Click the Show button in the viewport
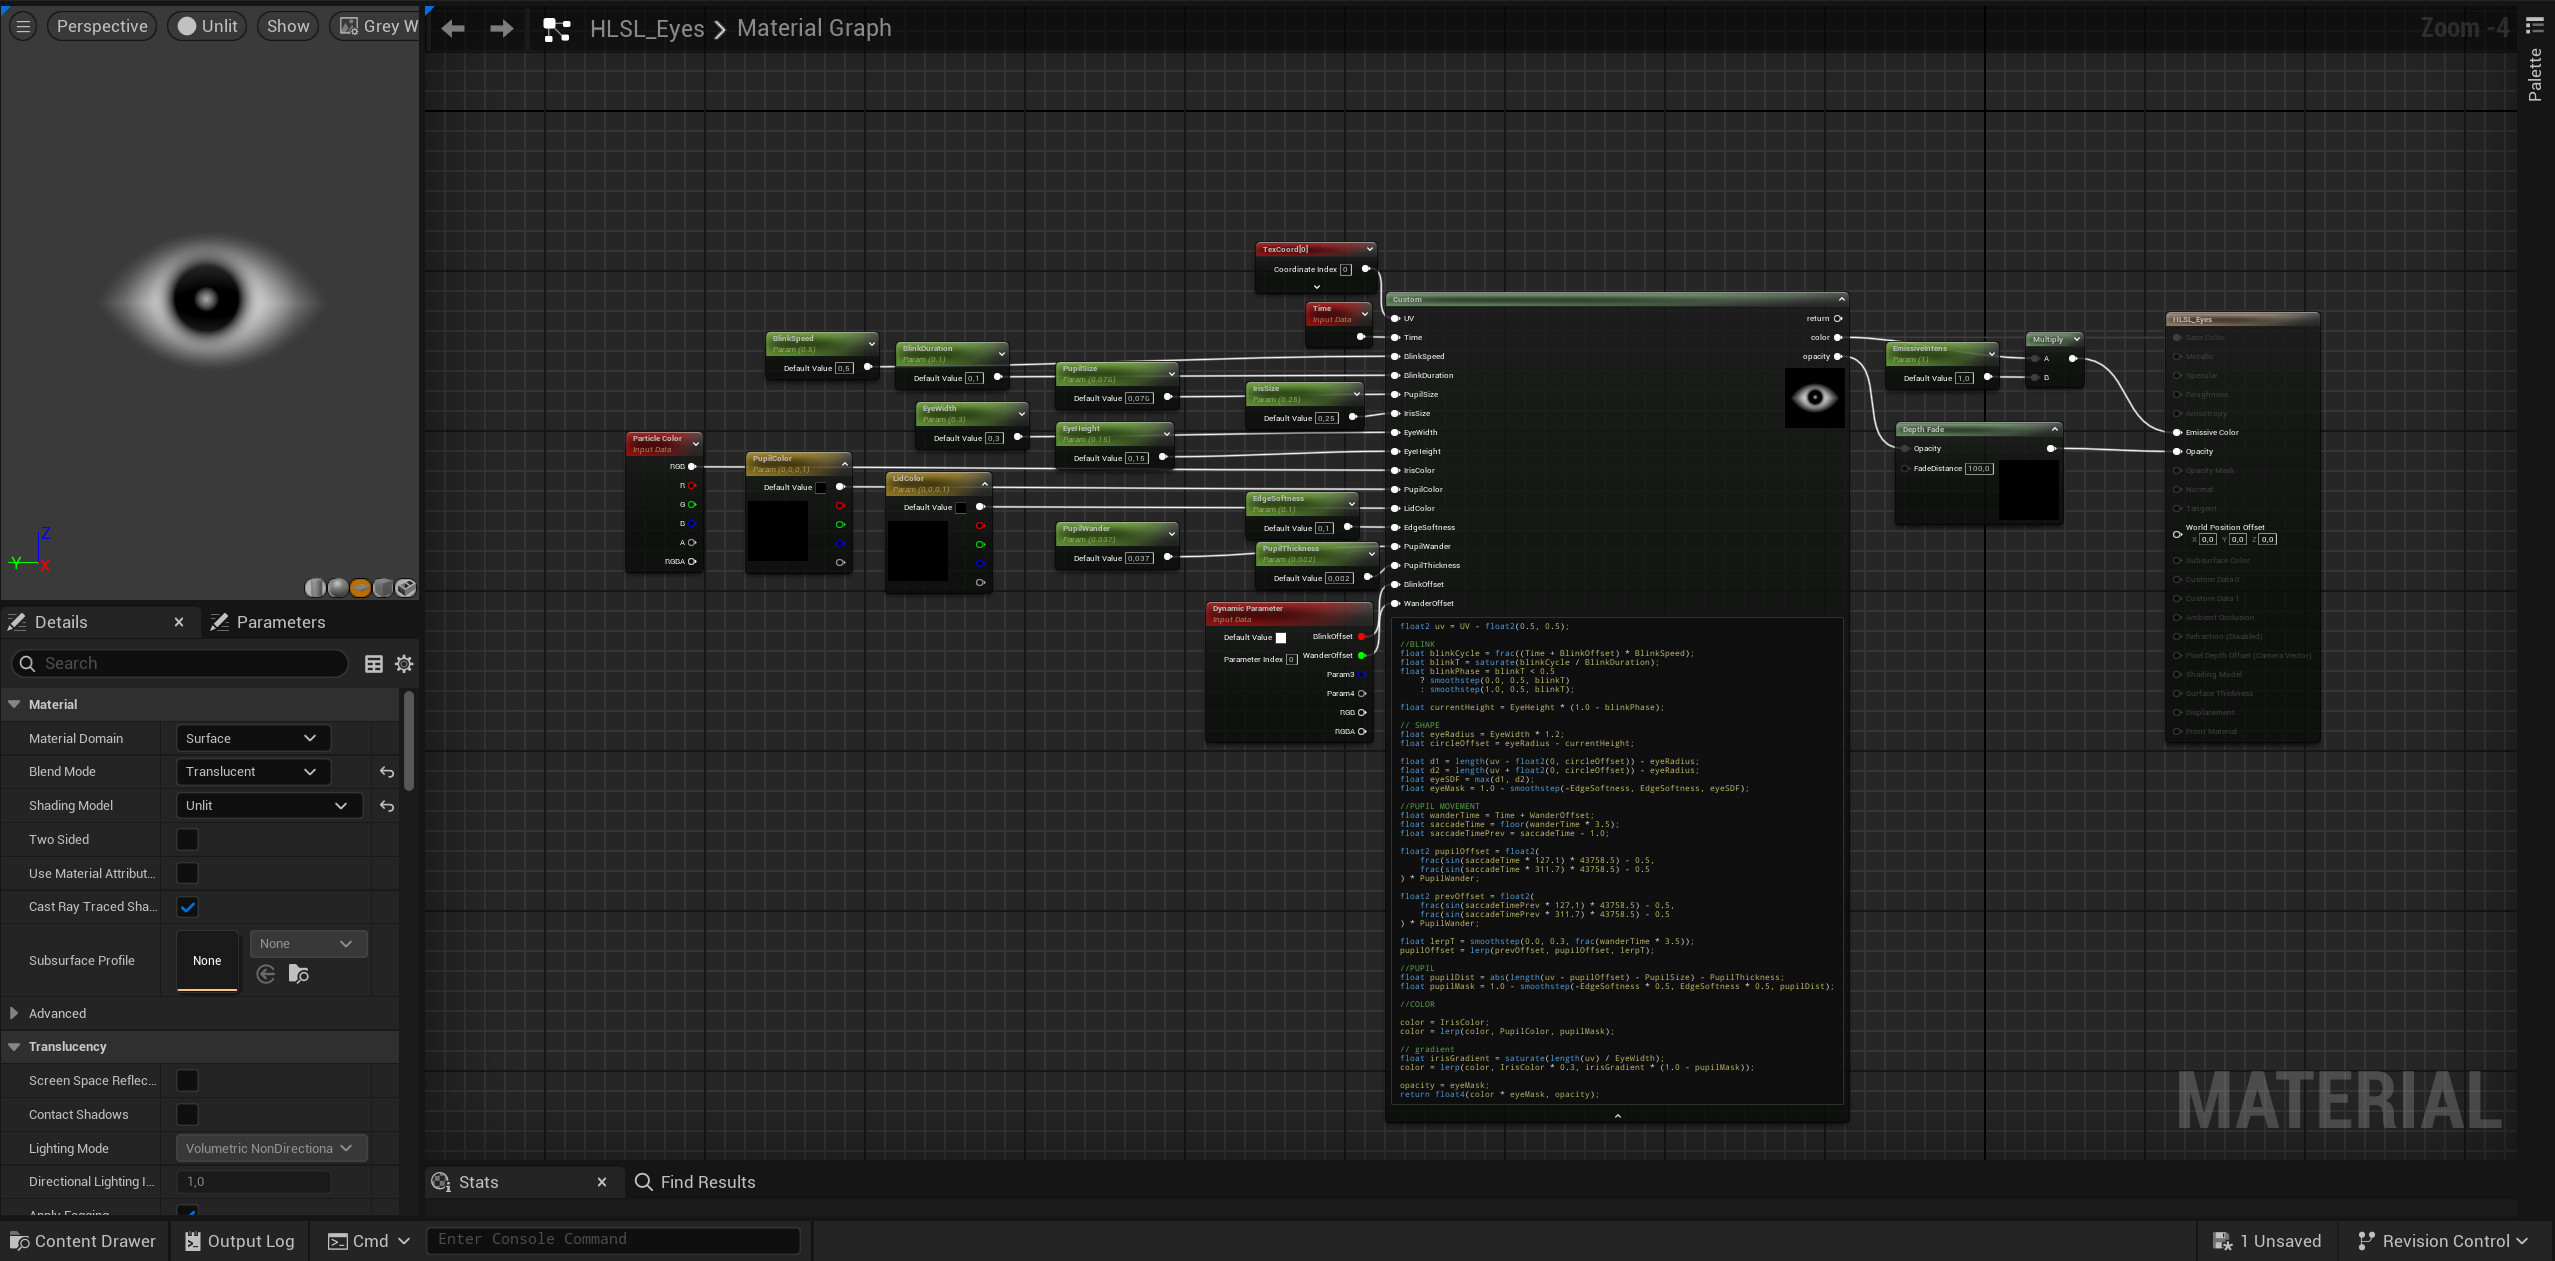Image resolution: width=2555 pixels, height=1261 pixels. point(287,26)
